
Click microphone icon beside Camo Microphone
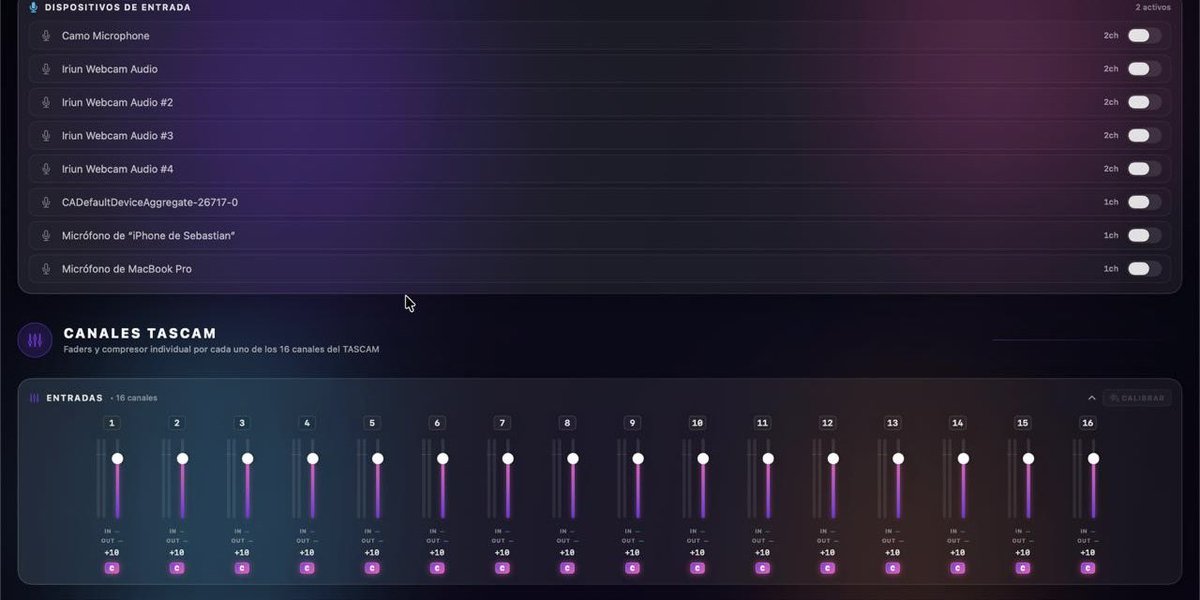[x=46, y=36]
